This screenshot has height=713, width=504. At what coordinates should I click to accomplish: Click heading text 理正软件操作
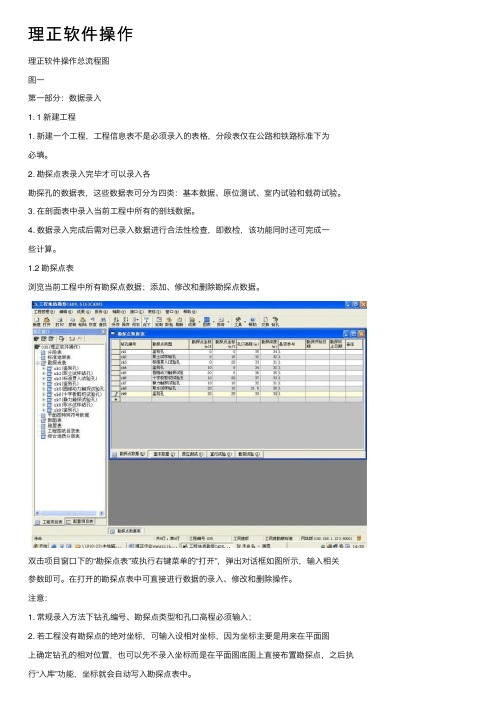click(81, 34)
